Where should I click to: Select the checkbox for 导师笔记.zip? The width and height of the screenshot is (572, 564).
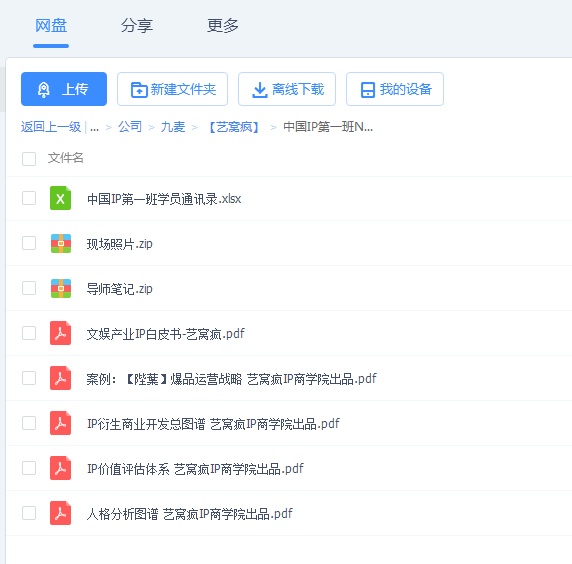click(x=29, y=288)
